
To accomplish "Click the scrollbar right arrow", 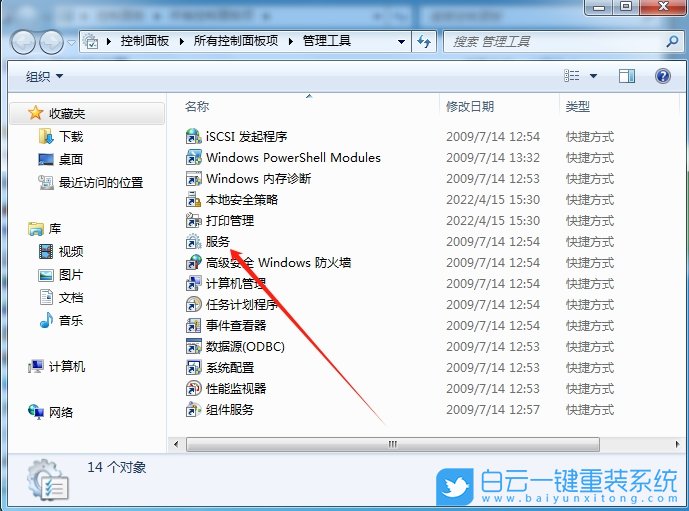I will click(677, 444).
